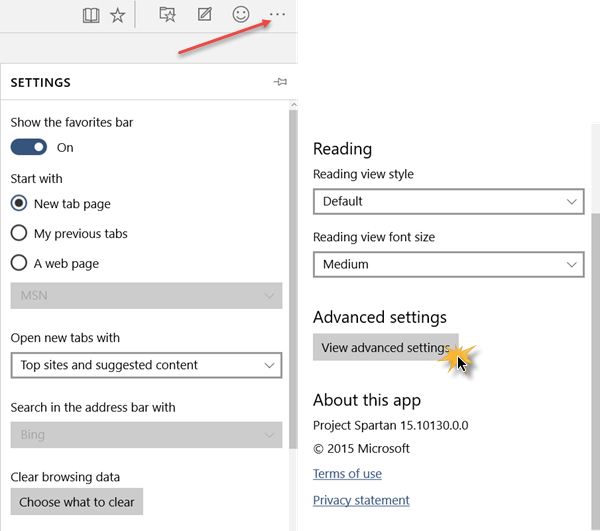The width and height of the screenshot is (600, 531).
Task: Click the Clear browsing data label
Action: [65, 477]
